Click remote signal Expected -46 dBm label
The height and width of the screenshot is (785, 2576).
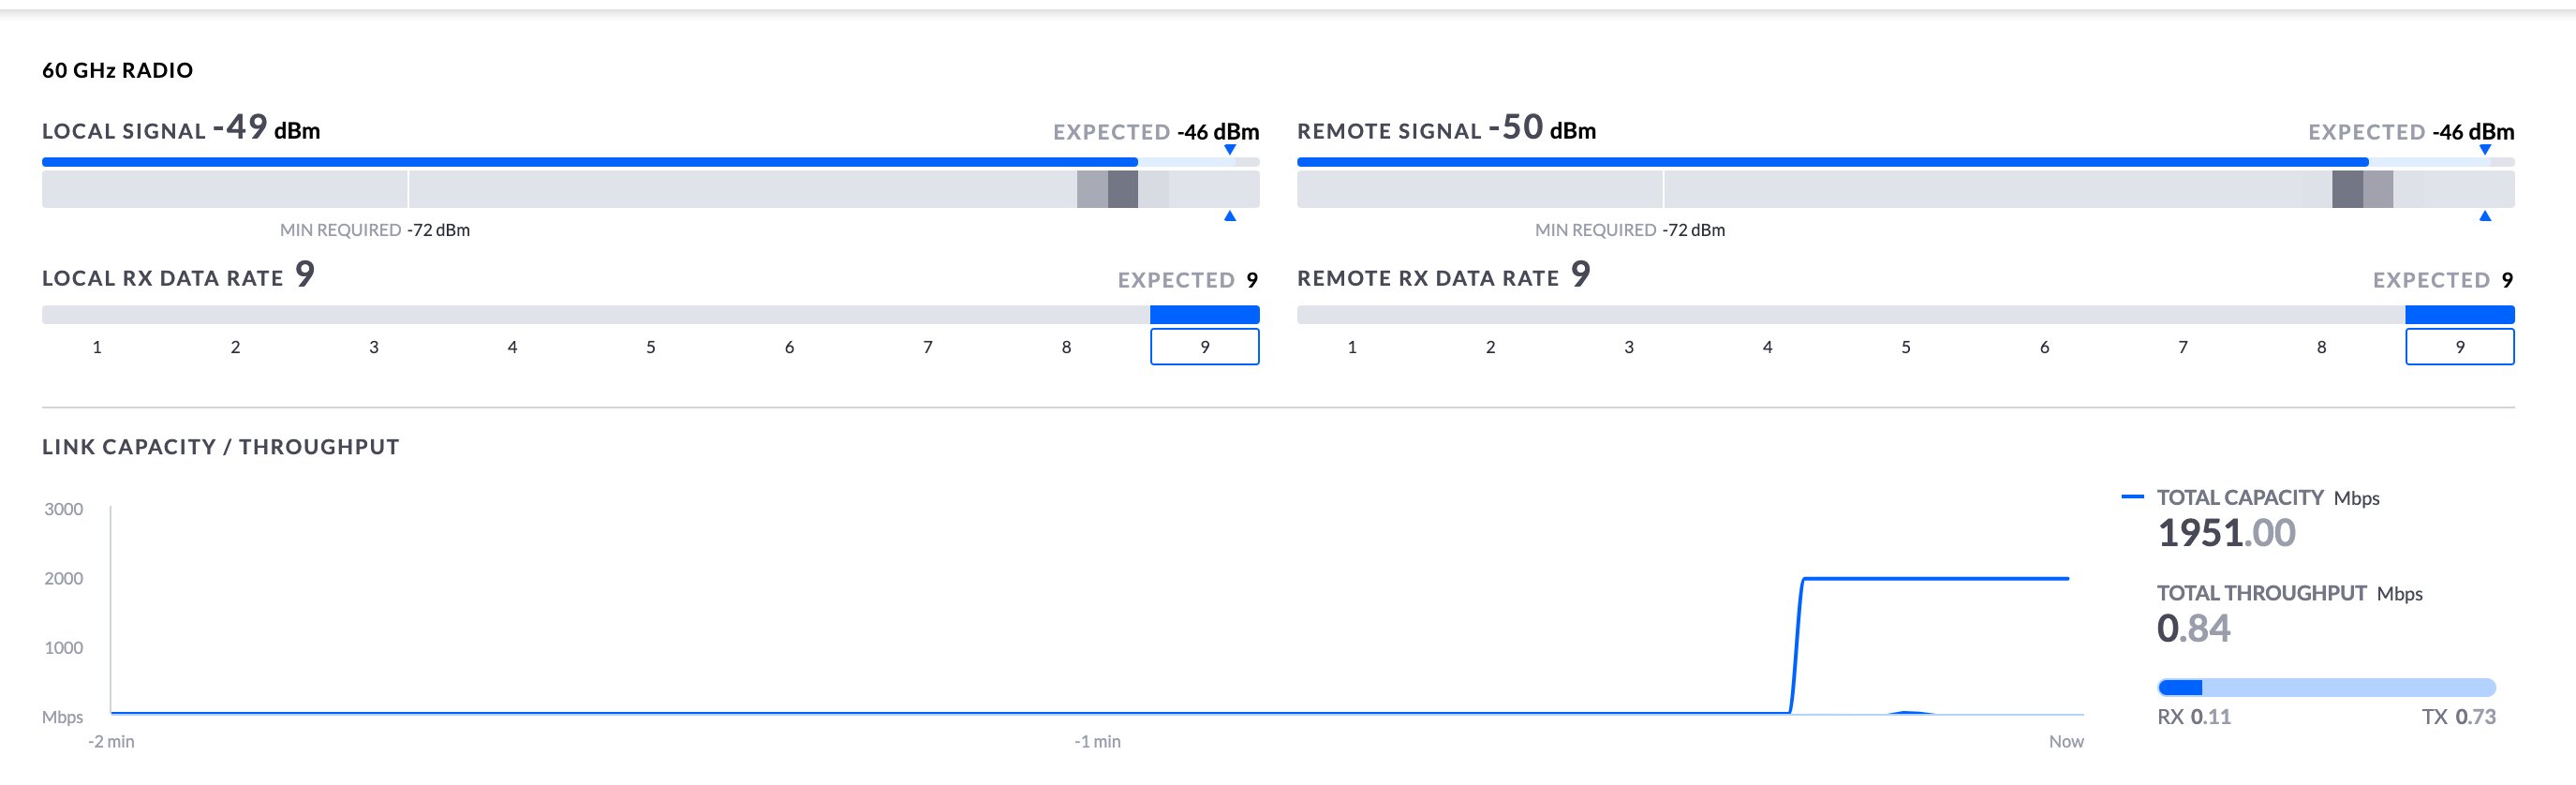click(2411, 132)
